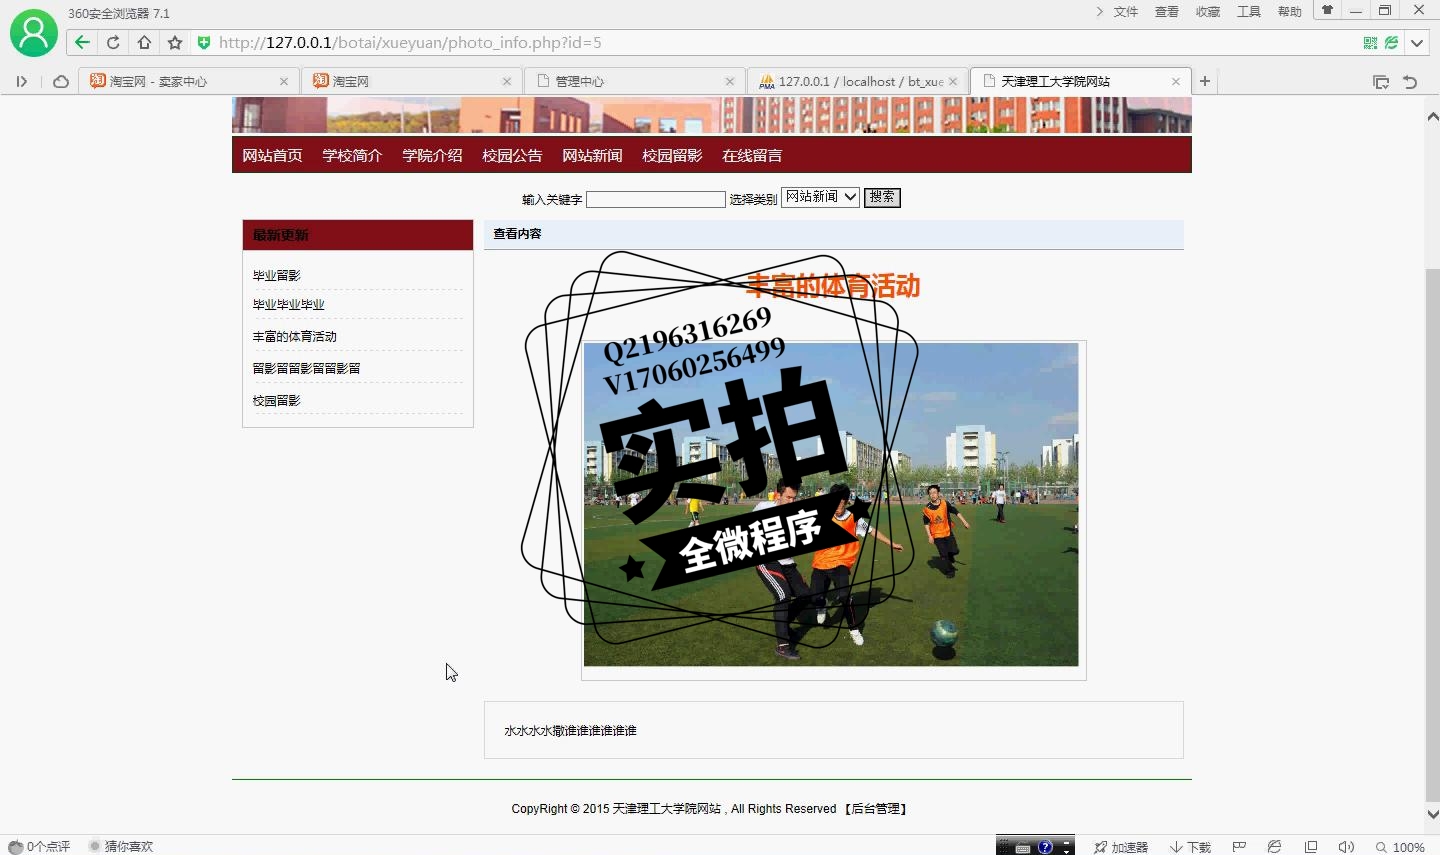
Task: Adjust the 100% zoom level control
Action: 1400,847
